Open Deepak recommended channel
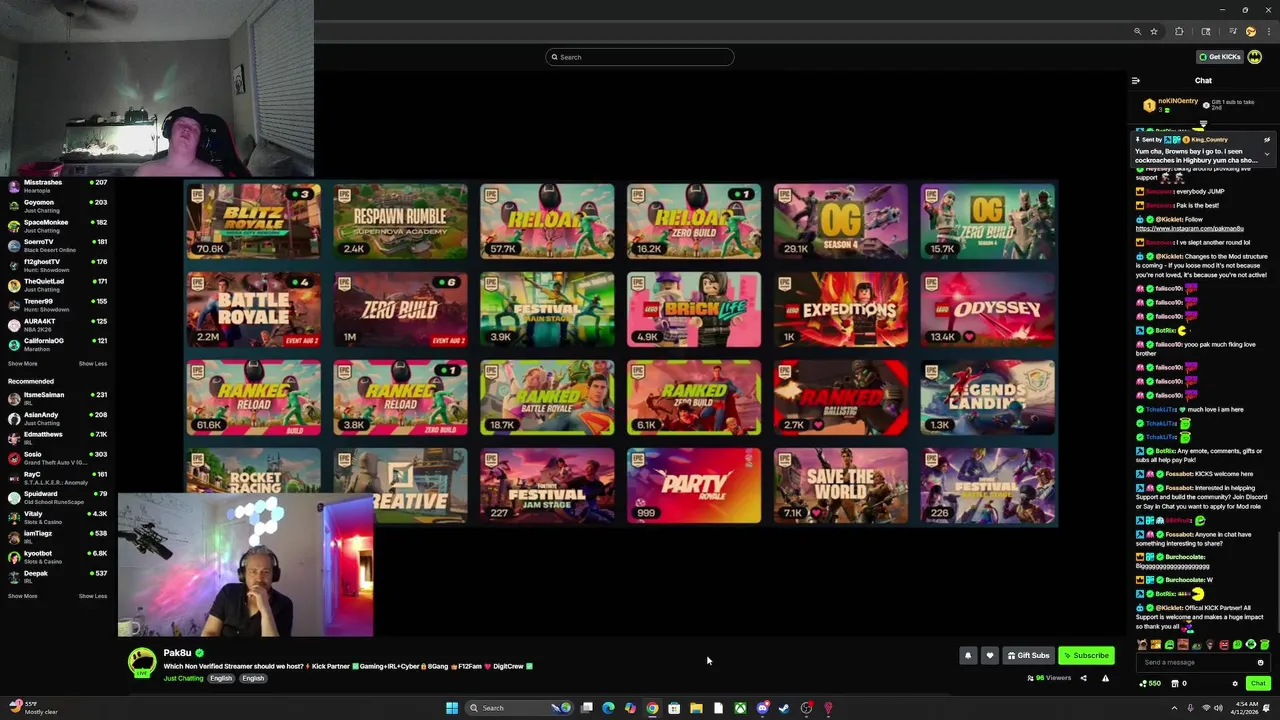The height and width of the screenshot is (720, 1280). 57,576
